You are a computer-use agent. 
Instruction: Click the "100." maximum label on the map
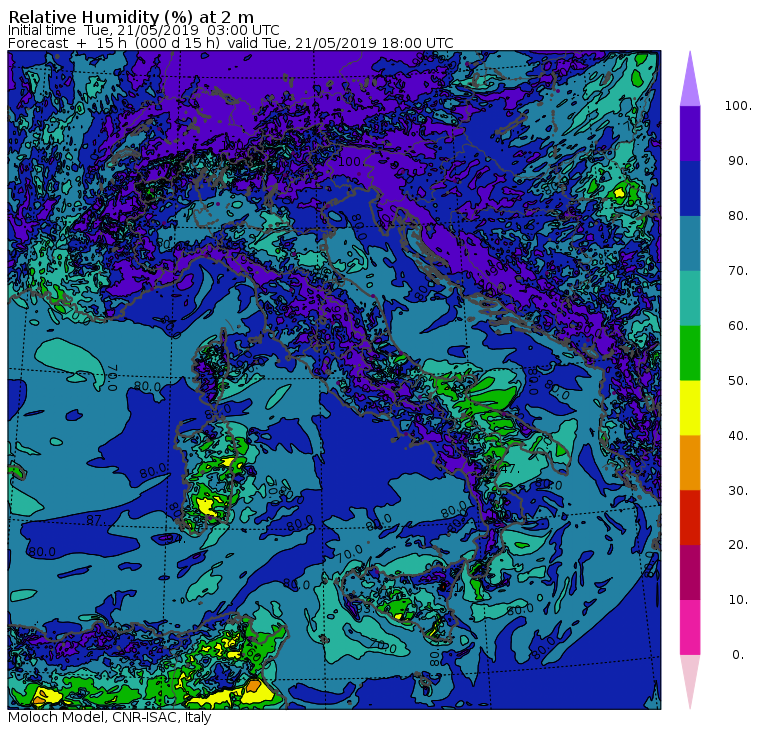[349, 161]
